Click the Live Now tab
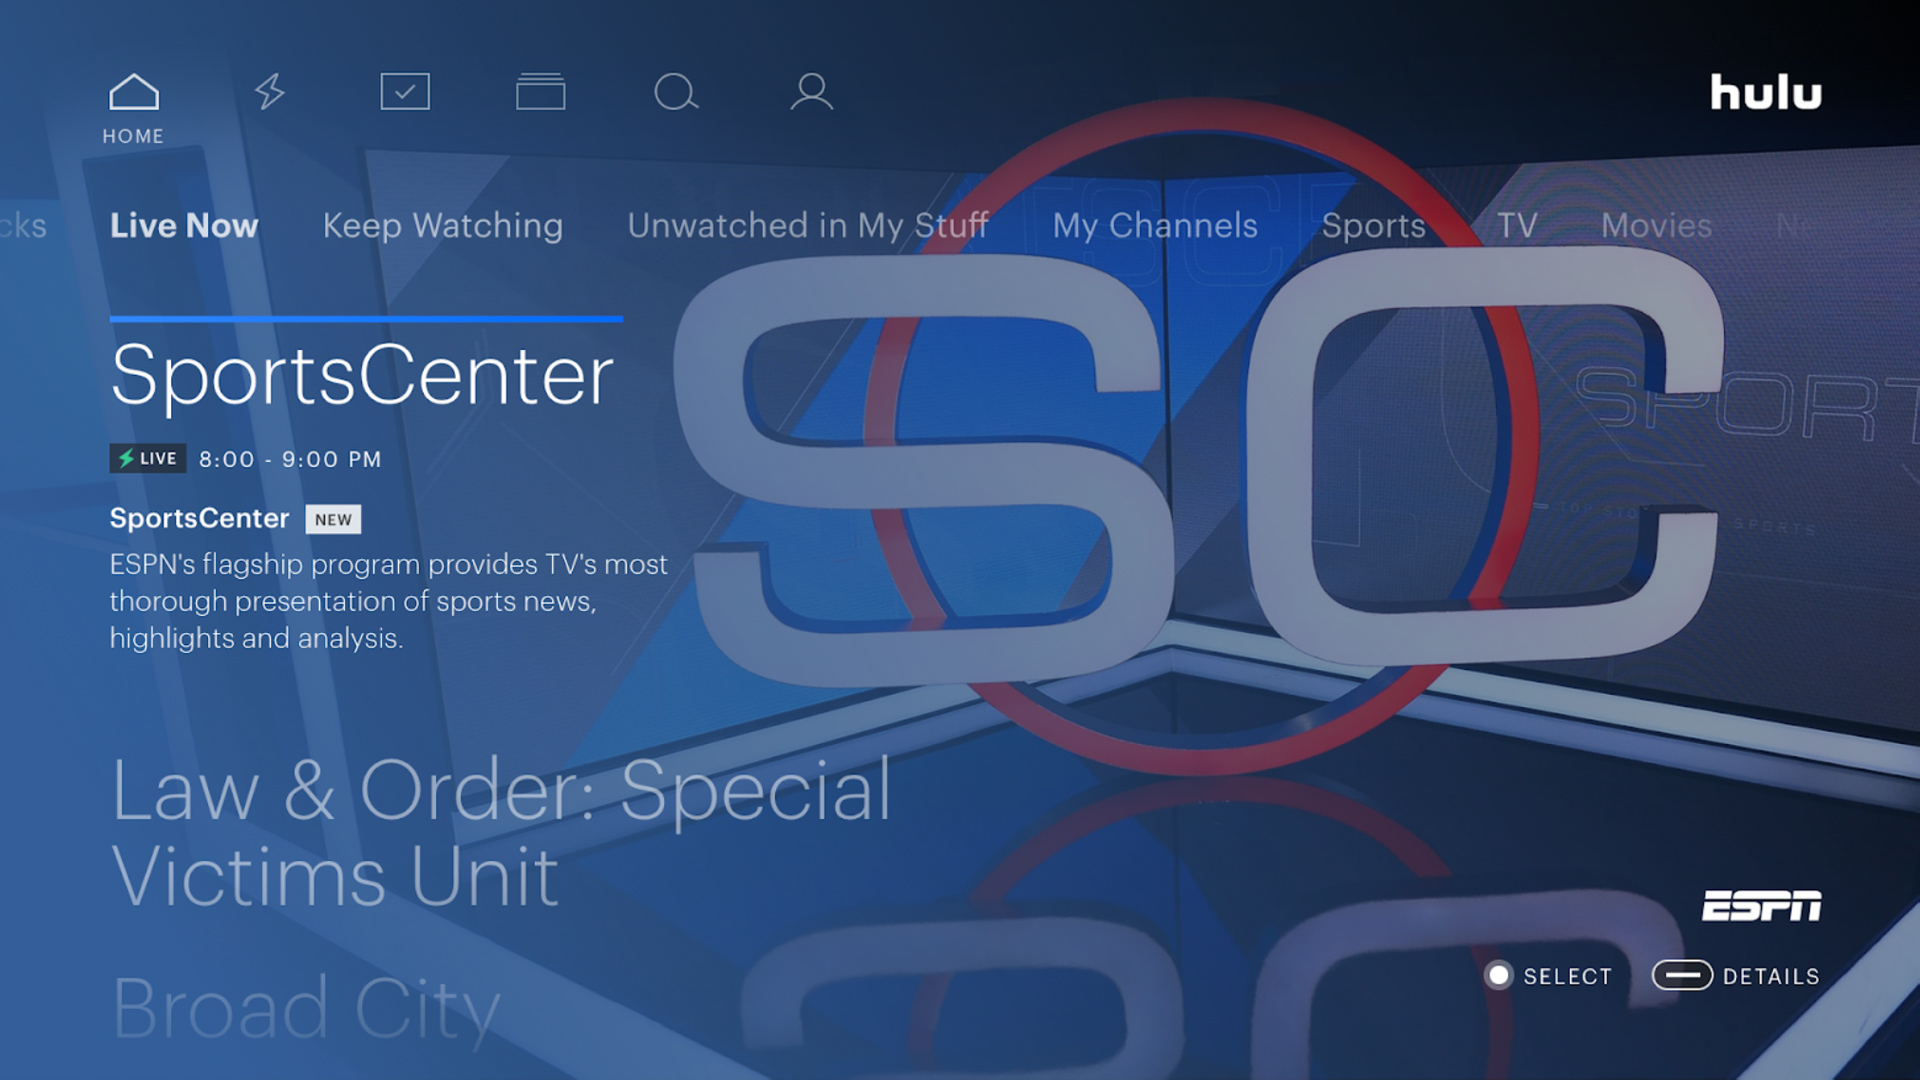This screenshot has width=1920, height=1080. pos(185,225)
